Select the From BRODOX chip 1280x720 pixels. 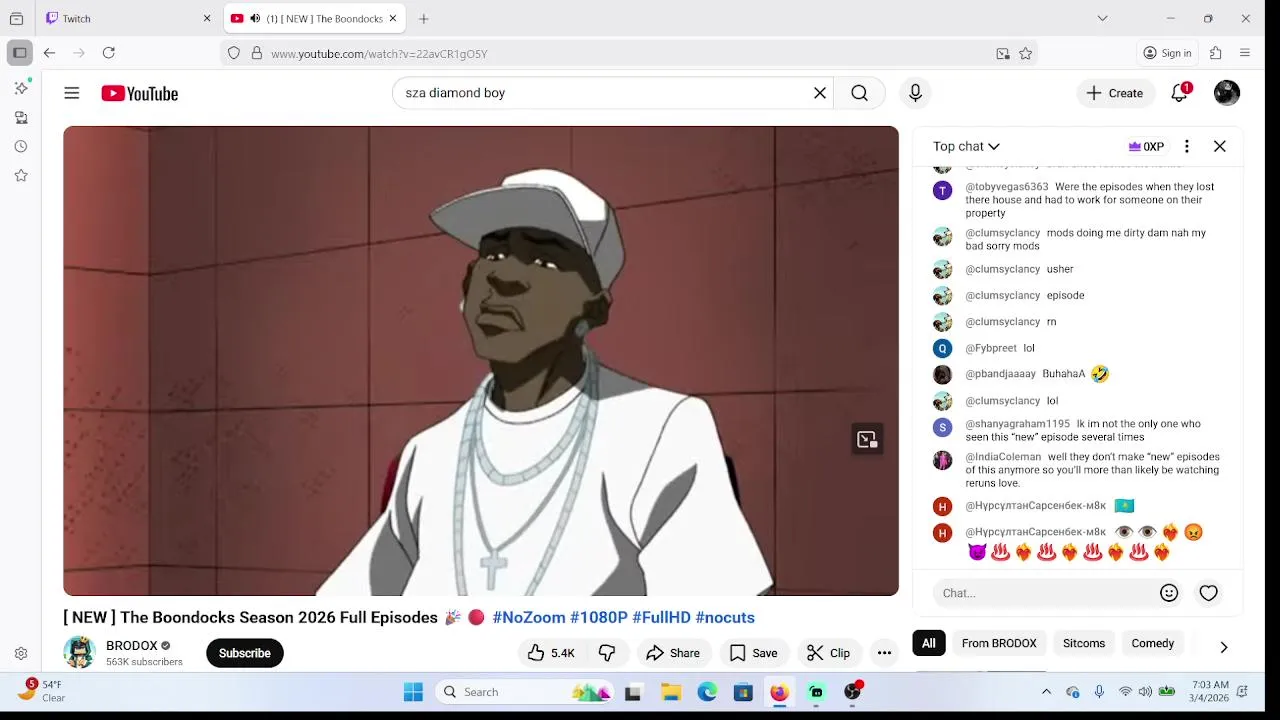click(x=999, y=643)
